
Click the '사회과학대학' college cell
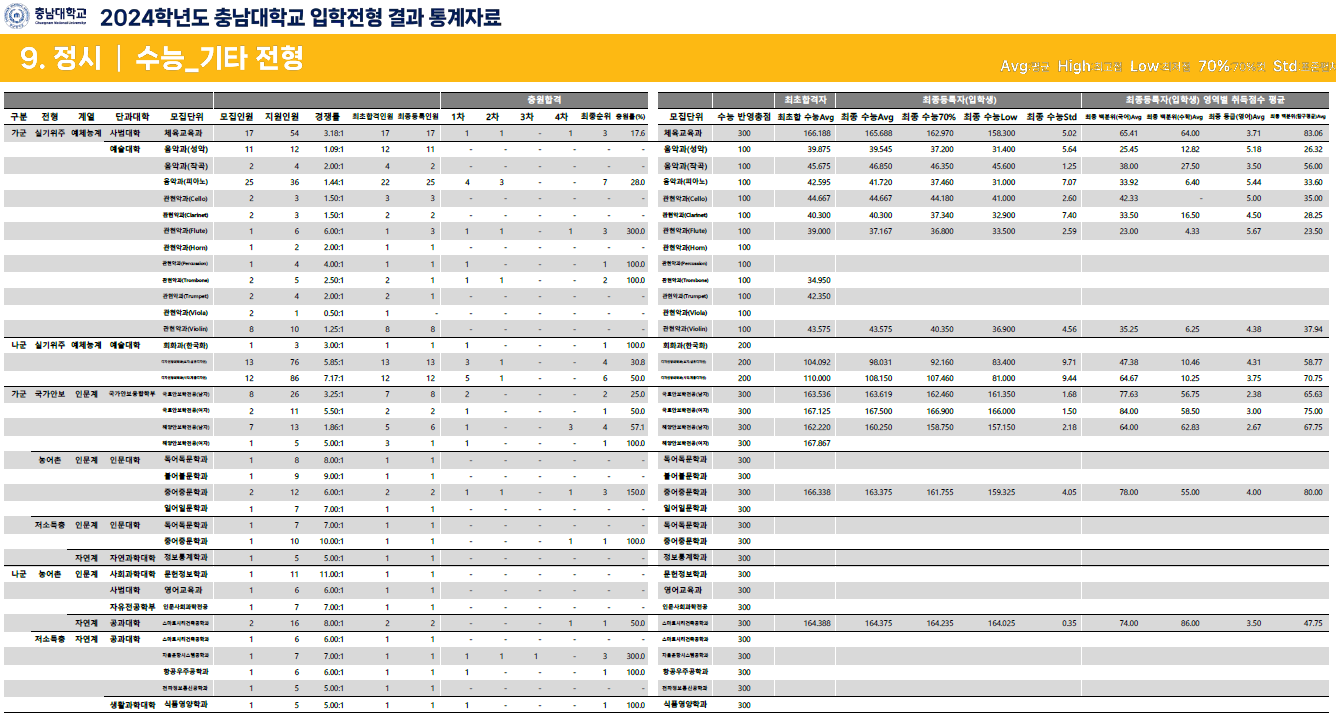point(133,574)
